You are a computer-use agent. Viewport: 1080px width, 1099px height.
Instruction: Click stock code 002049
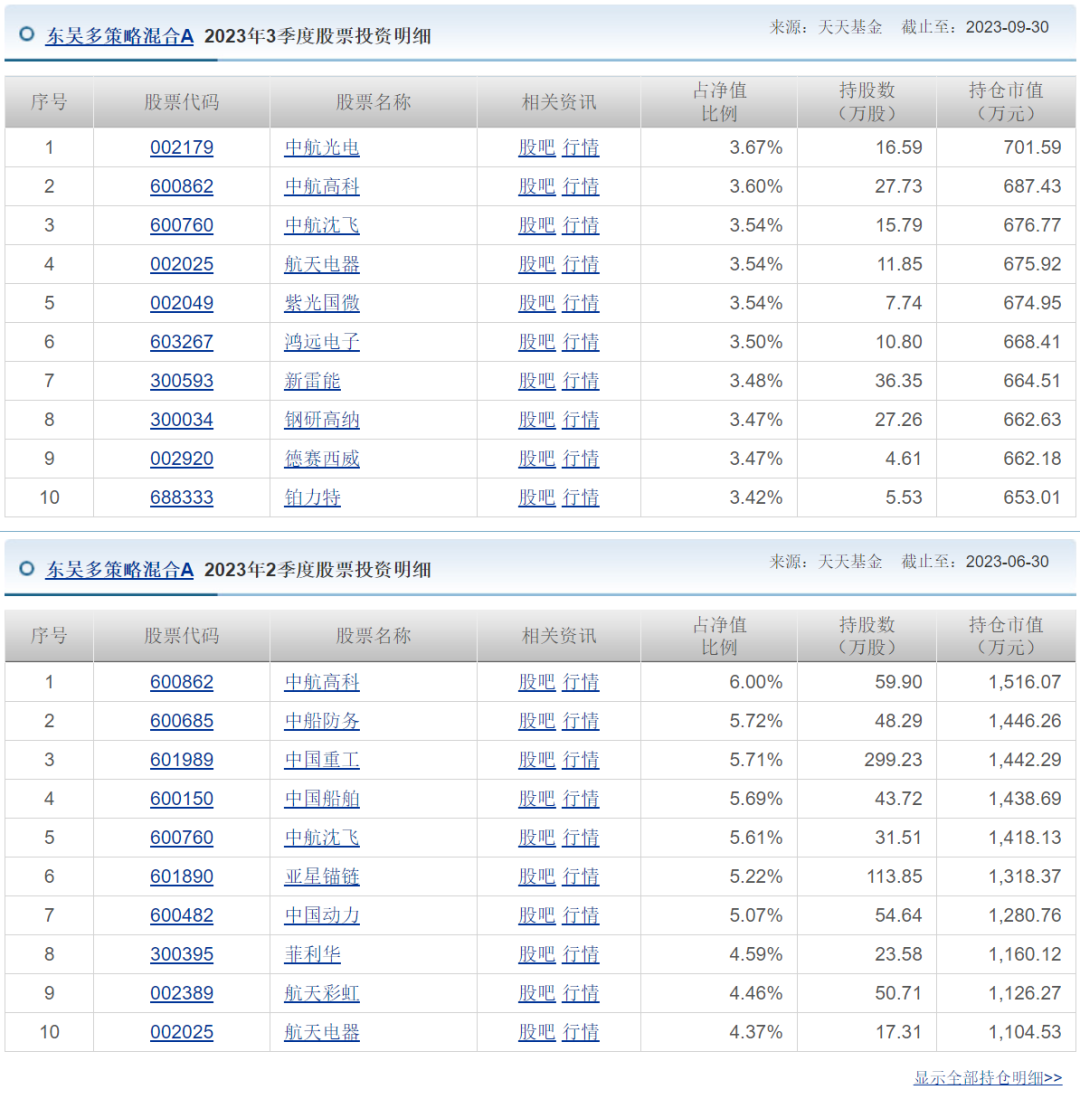click(182, 303)
